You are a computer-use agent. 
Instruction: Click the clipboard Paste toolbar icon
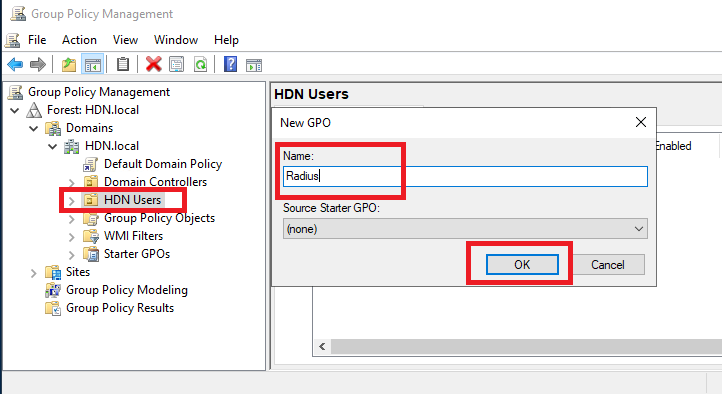point(122,64)
